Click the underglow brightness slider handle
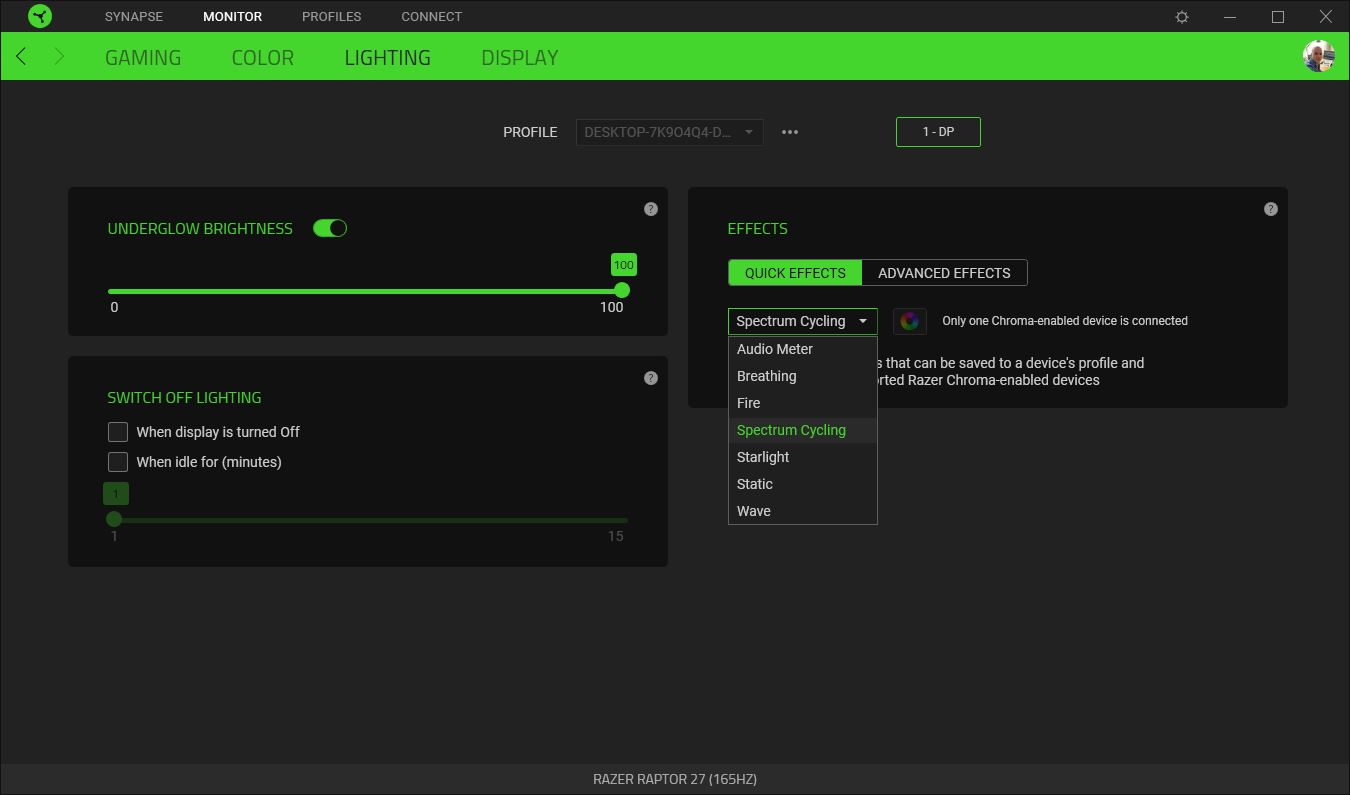Screen dimensions: 1350x795 [622, 290]
